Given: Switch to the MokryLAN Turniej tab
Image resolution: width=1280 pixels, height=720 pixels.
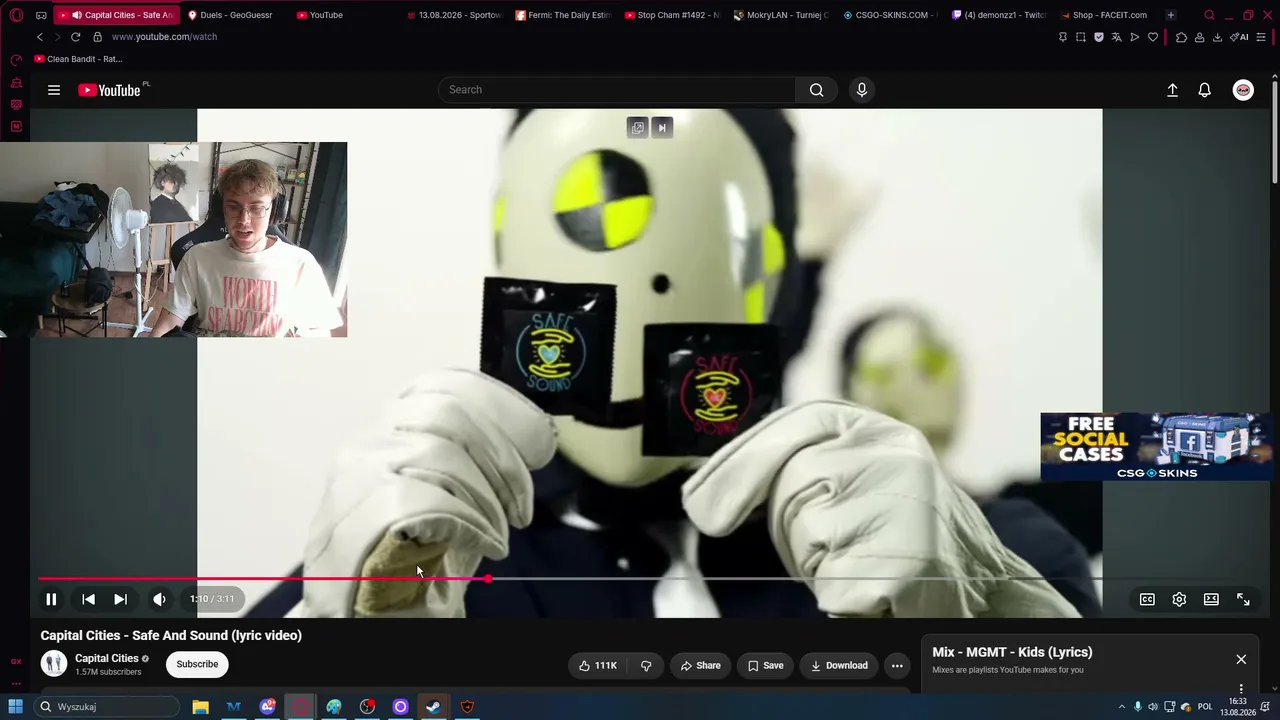Looking at the screenshot, I should pyautogui.click(x=781, y=15).
